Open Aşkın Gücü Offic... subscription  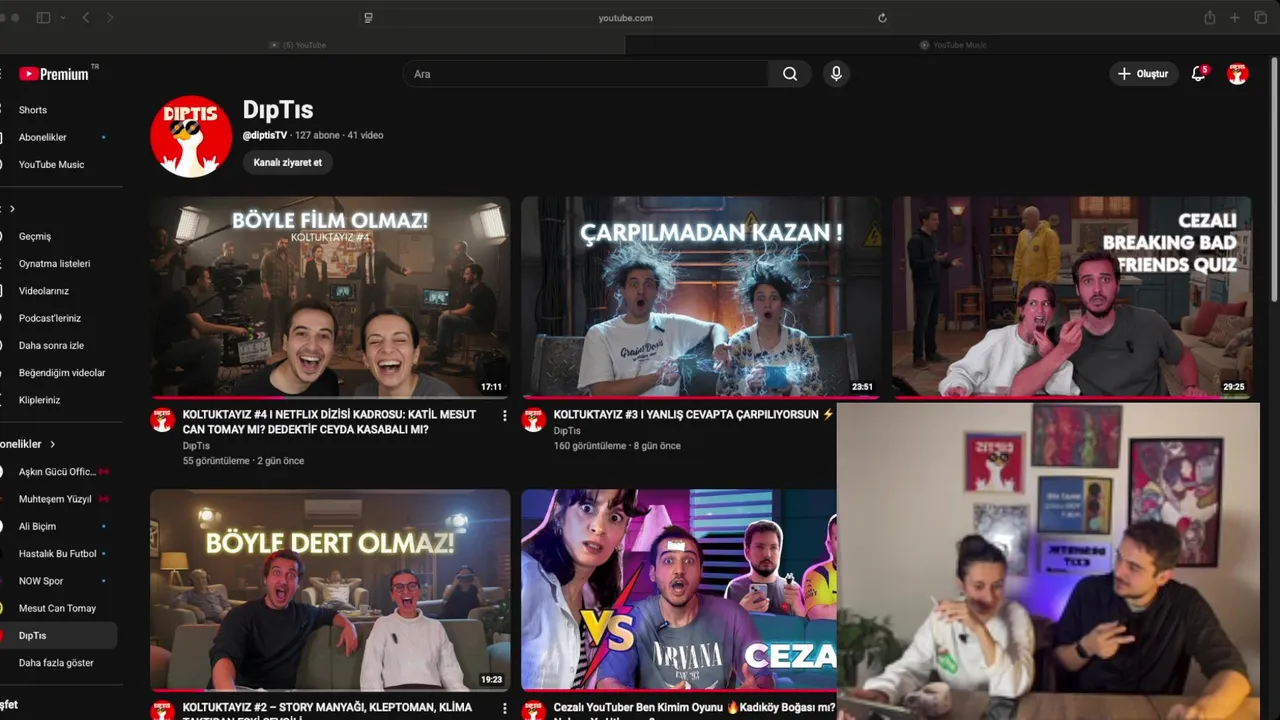pyautogui.click(x=57, y=472)
